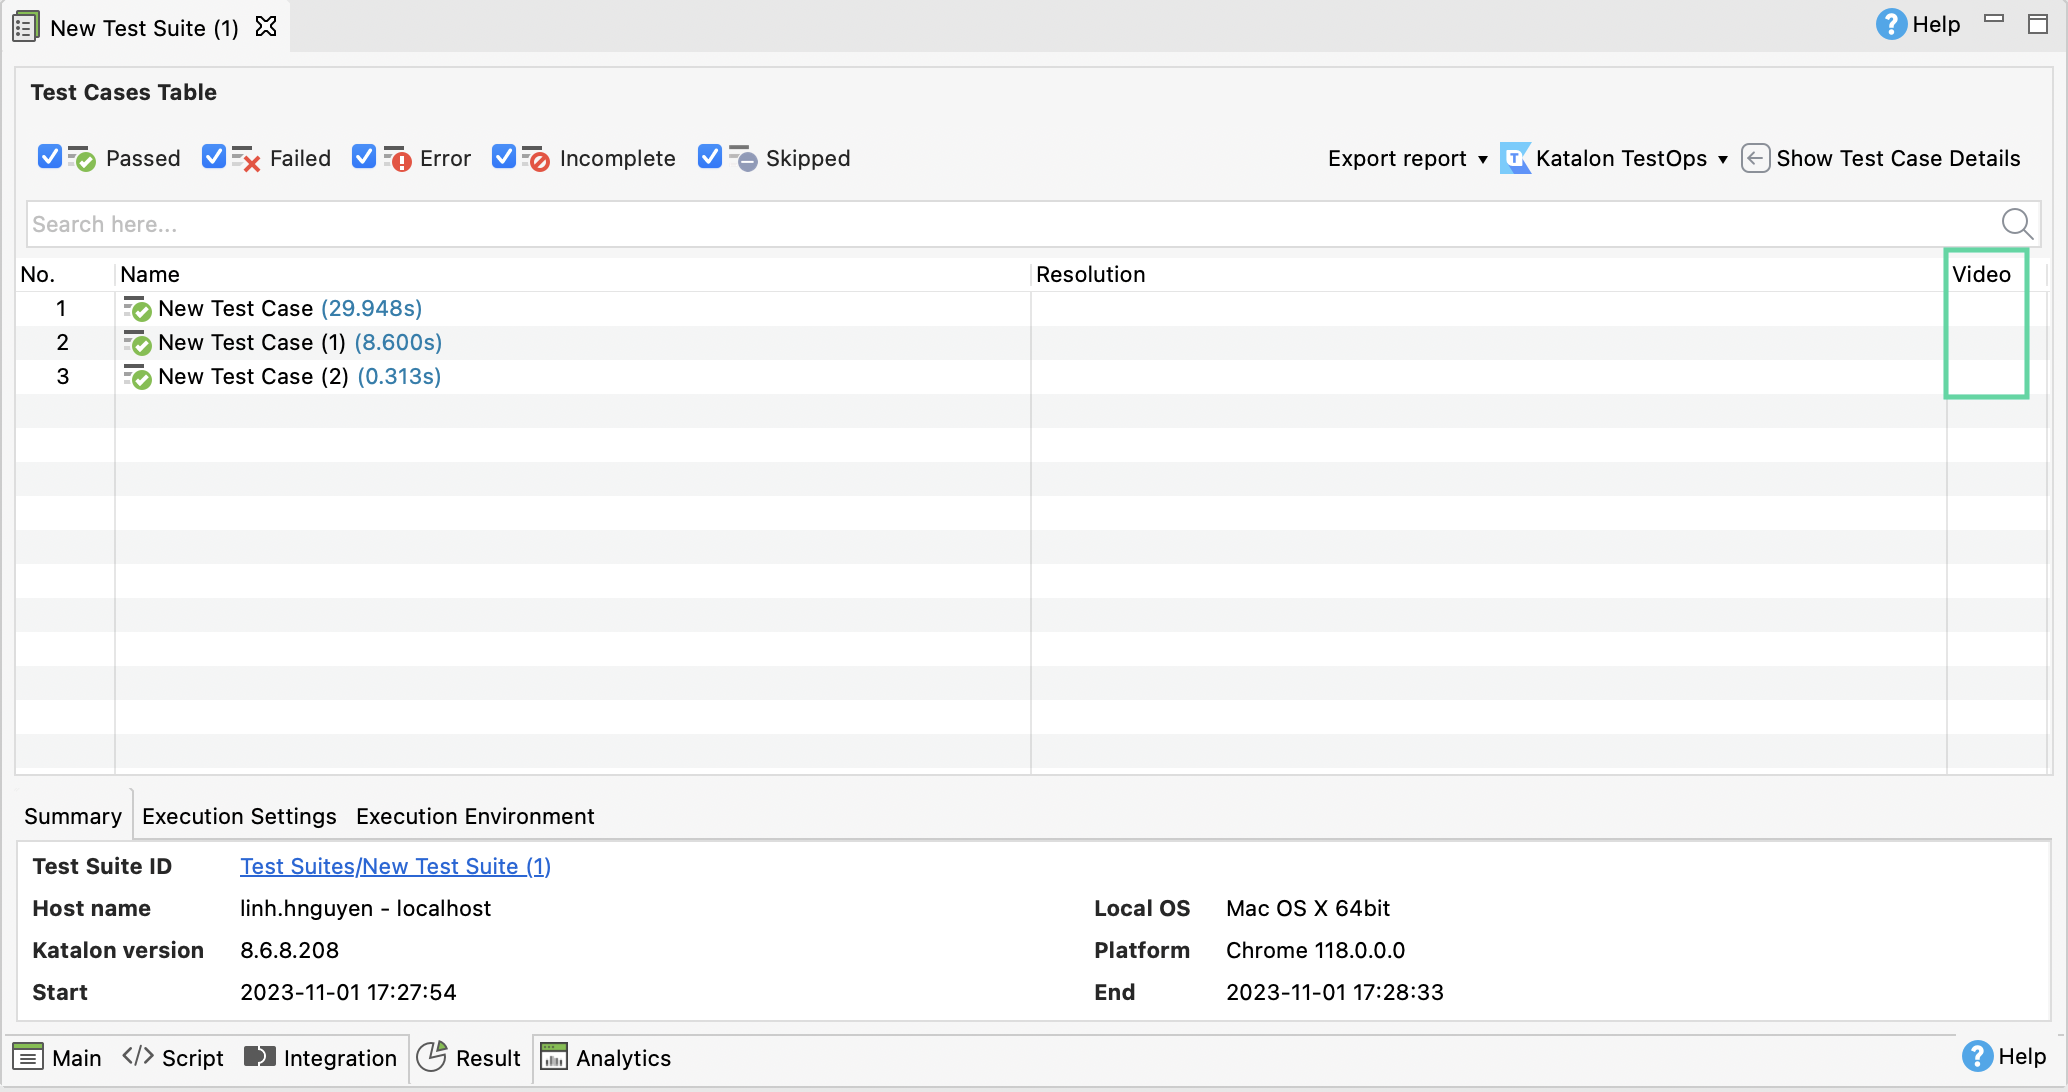Click the passed icon next to New Test Case (2)
Viewport: 2068px width, 1092px height.
[138, 377]
